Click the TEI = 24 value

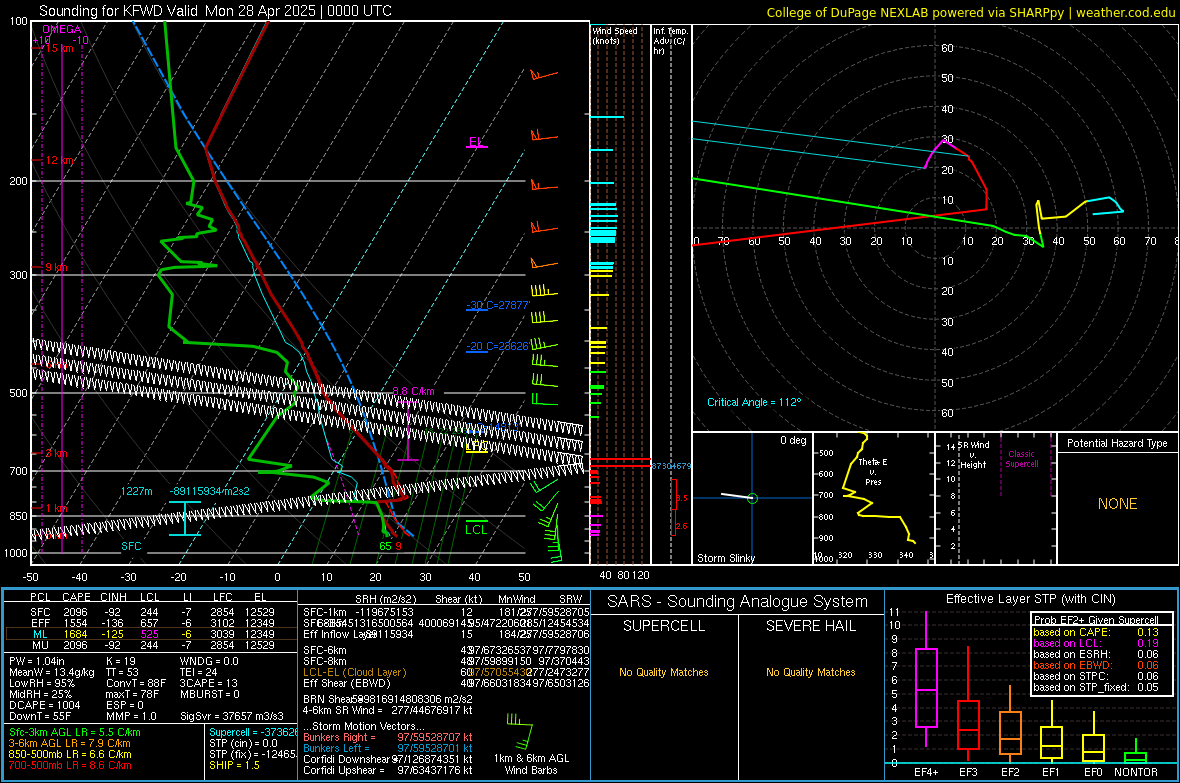coord(199,672)
